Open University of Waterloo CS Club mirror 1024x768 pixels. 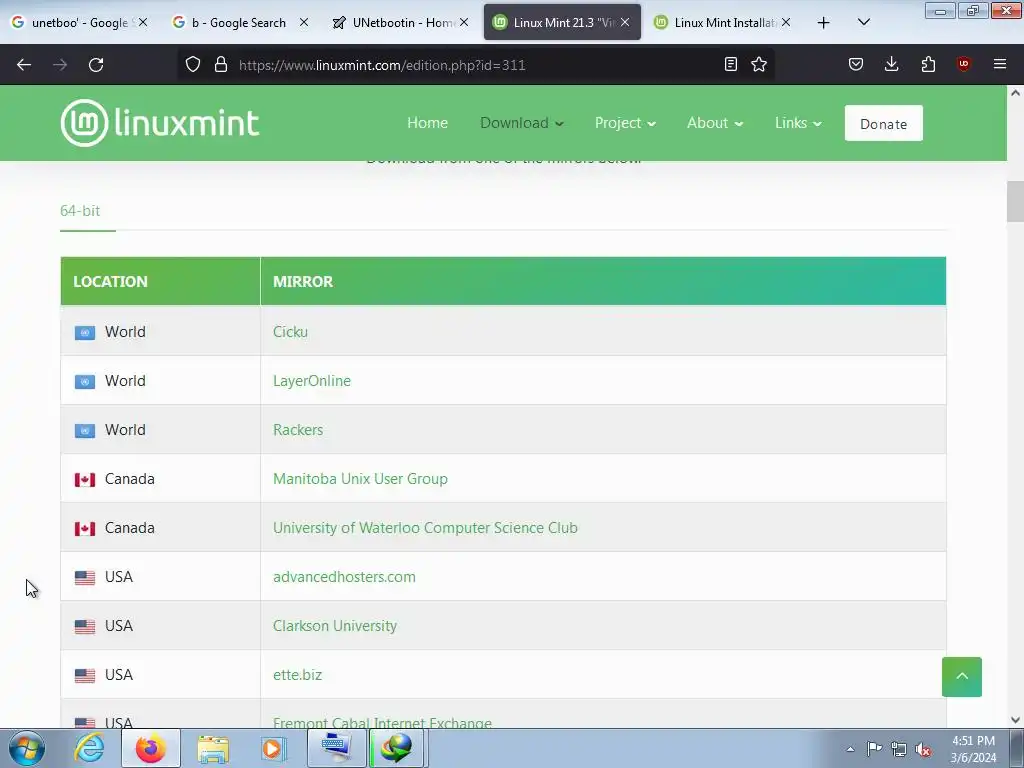(x=425, y=528)
